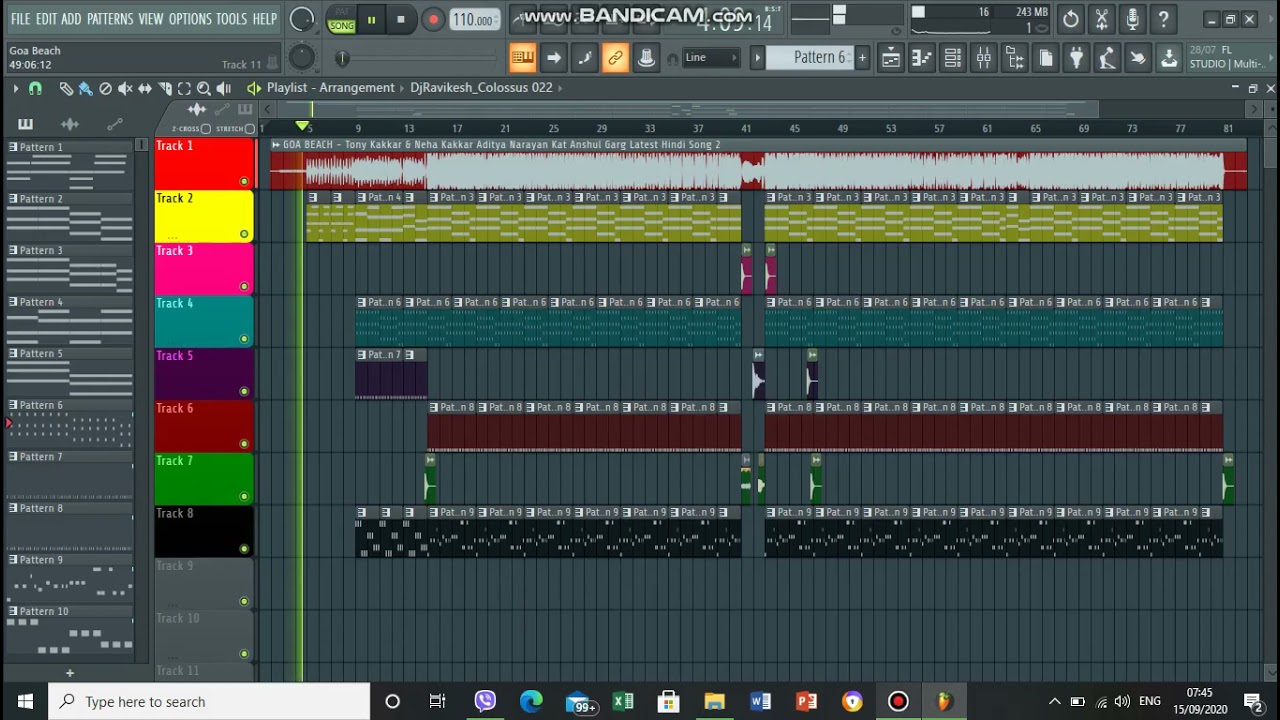Screen dimensions: 1280x720
Task: Open the playlist options arrow menu
Action: tap(15, 88)
